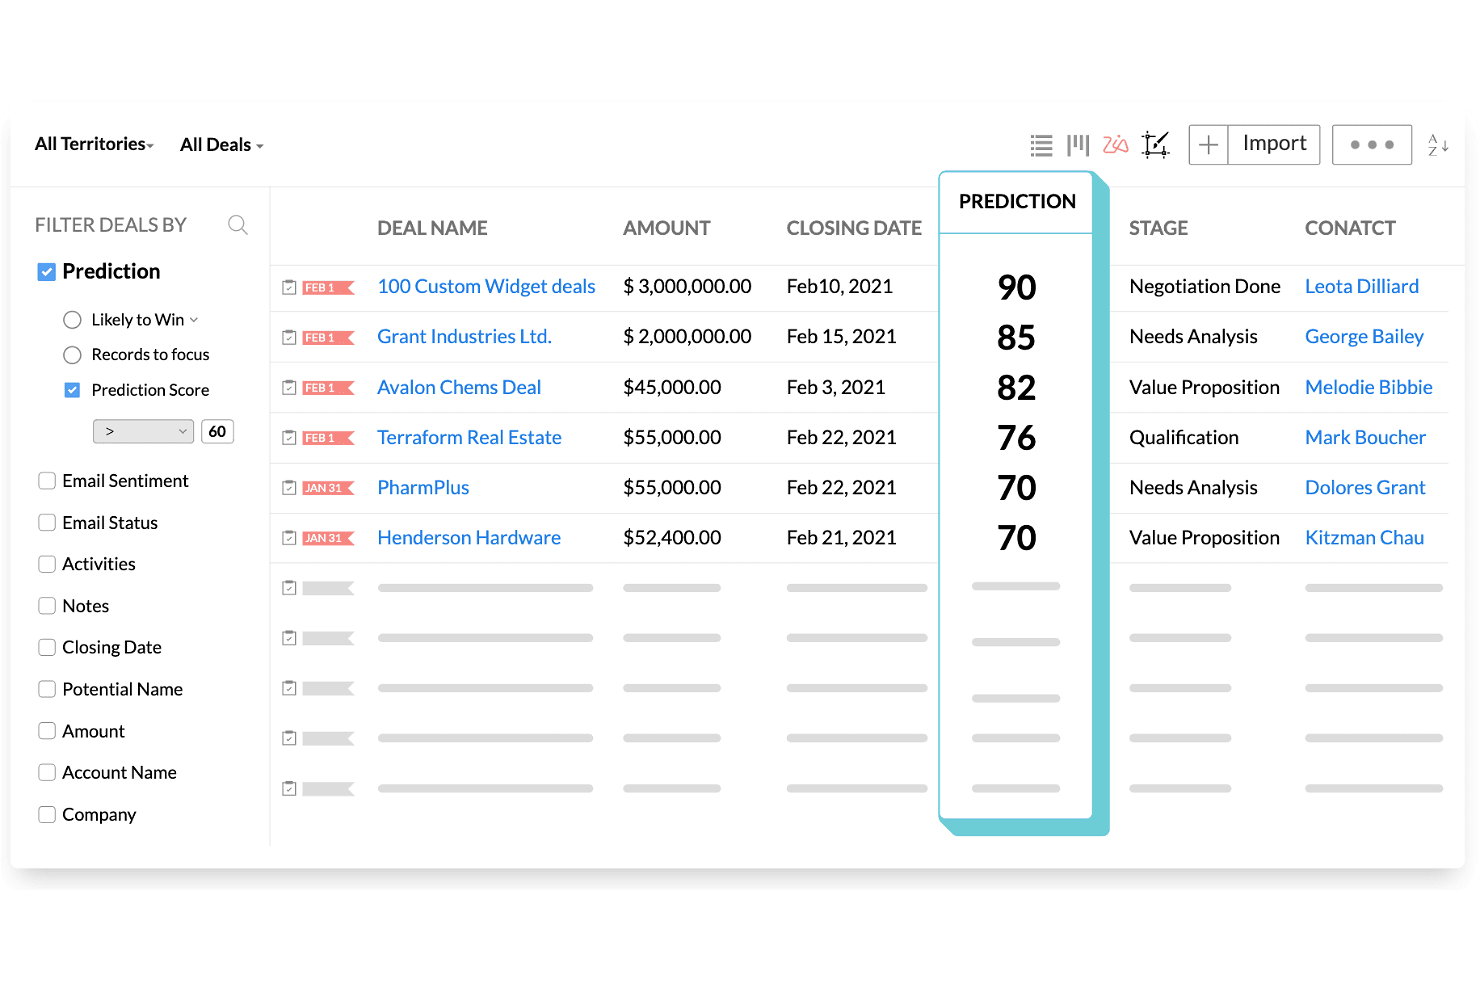The height and width of the screenshot is (987, 1480).
Task: Enable Email Status filter
Action: pyautogui.click(x=47, y=523)
